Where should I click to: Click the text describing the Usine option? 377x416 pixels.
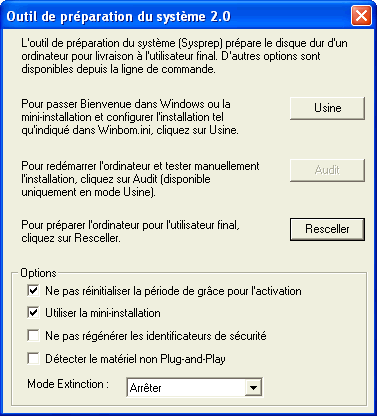click(130, 117)
